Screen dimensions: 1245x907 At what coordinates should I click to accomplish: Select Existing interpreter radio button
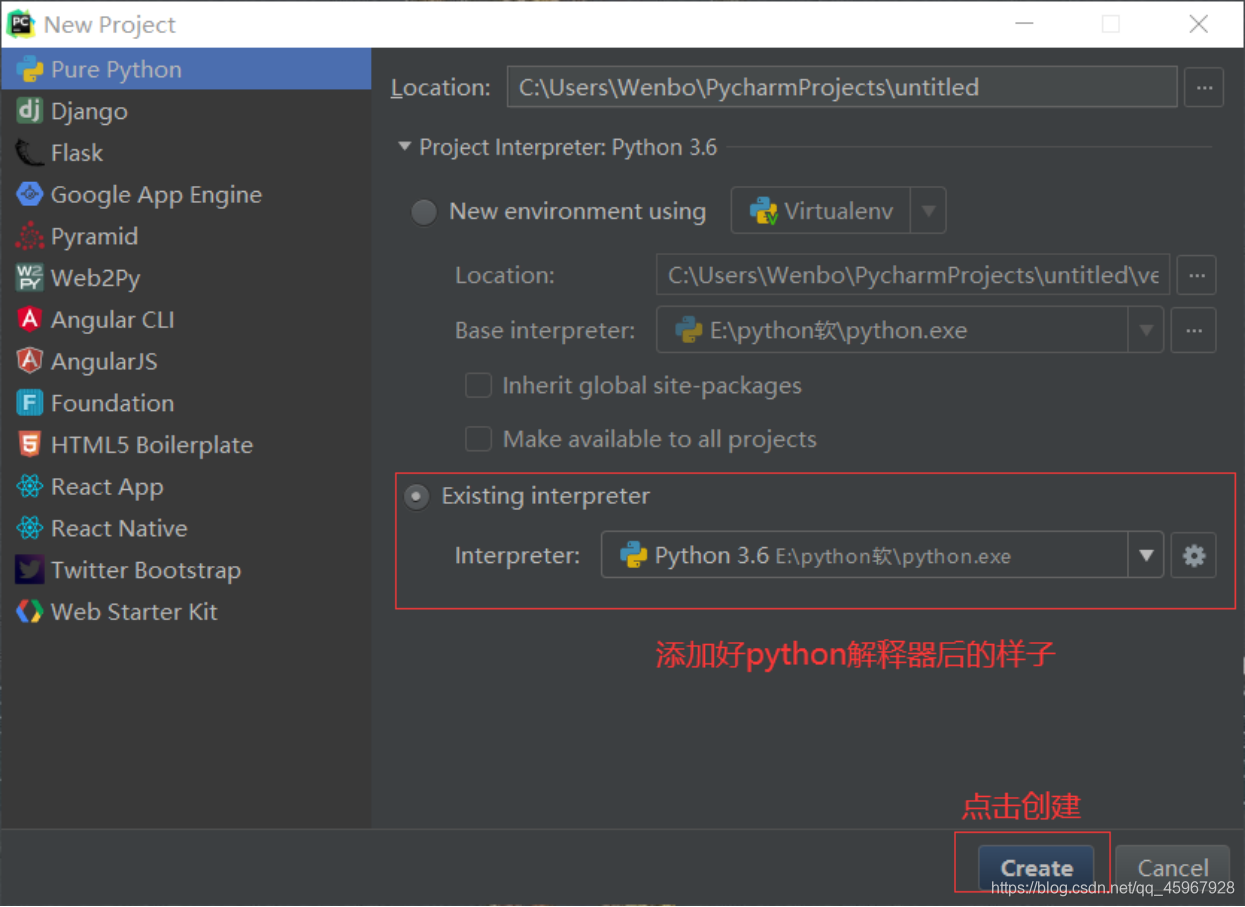click(417, 496)
